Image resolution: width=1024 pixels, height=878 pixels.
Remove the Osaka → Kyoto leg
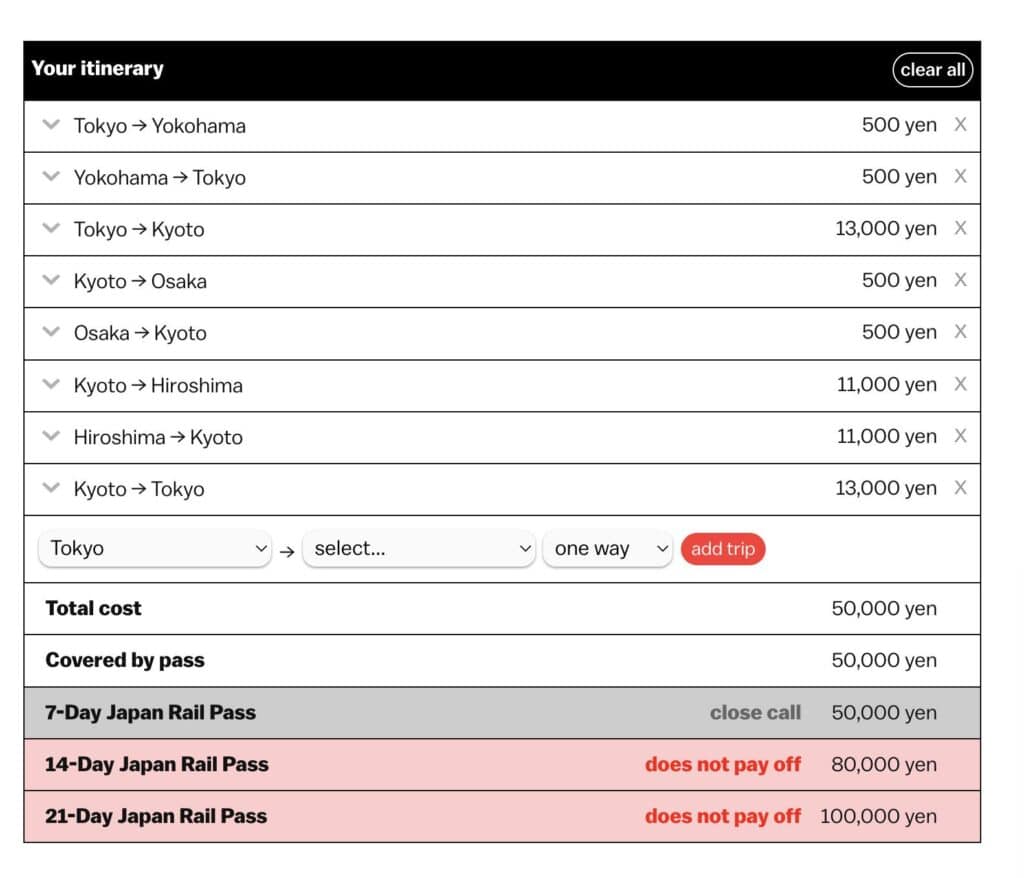click(x=960, y=333)
